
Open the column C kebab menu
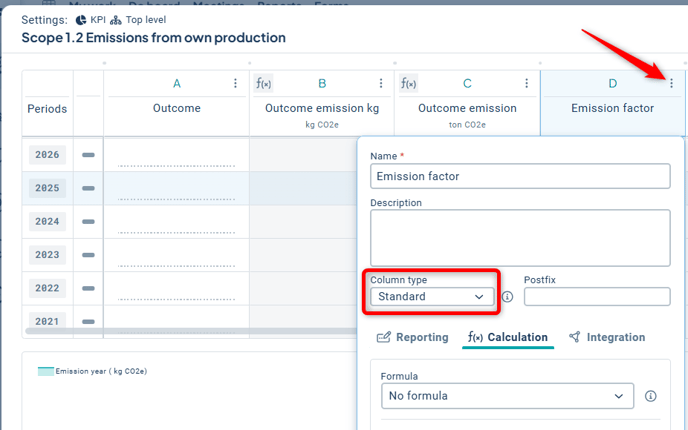click(526, 84)
